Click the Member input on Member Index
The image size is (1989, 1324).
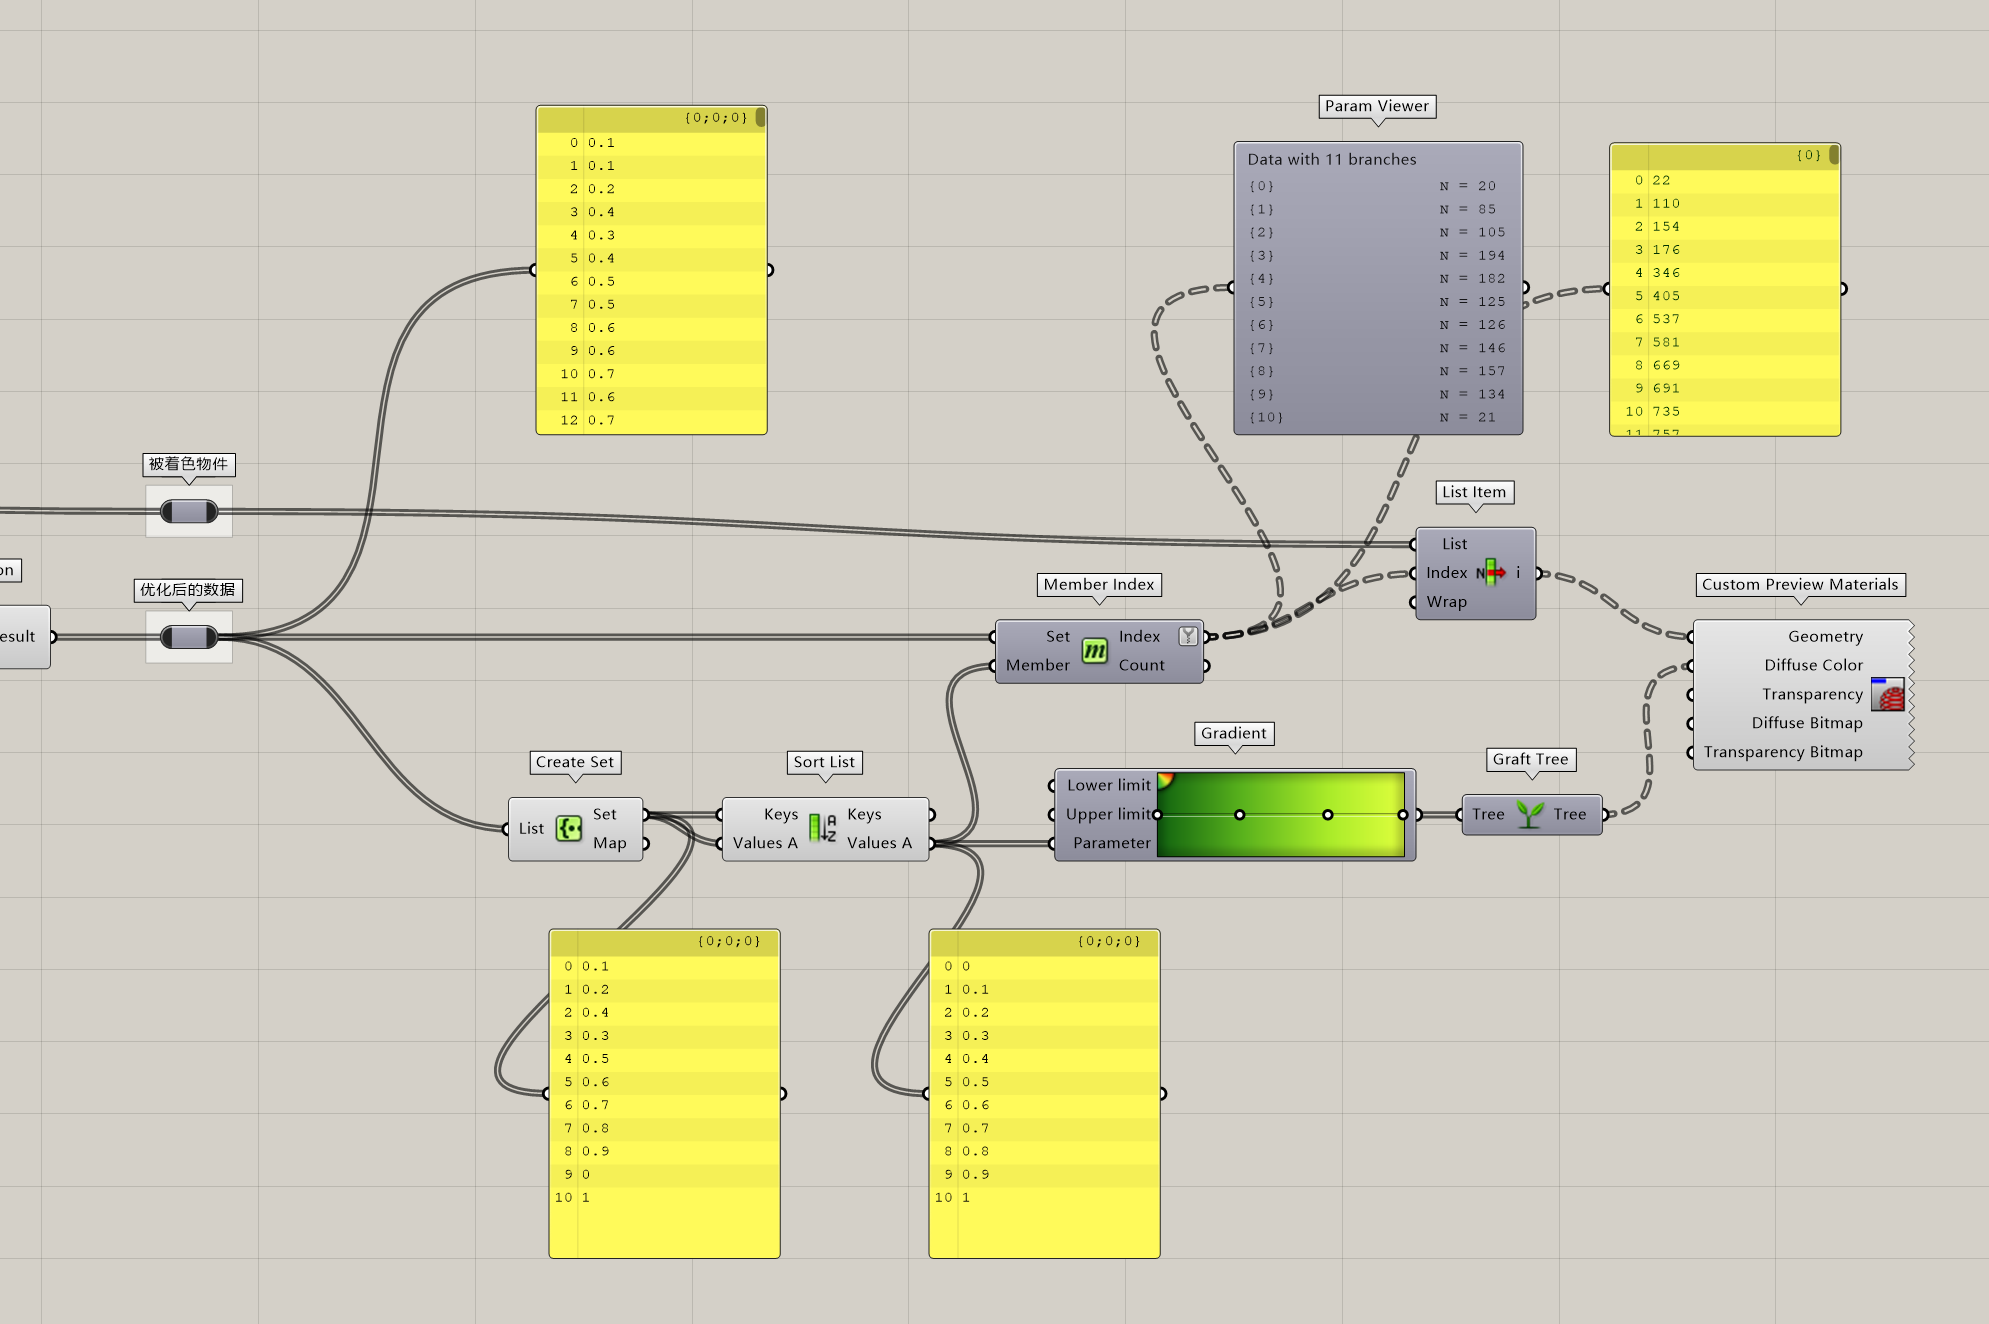[x=1037, y=665]
